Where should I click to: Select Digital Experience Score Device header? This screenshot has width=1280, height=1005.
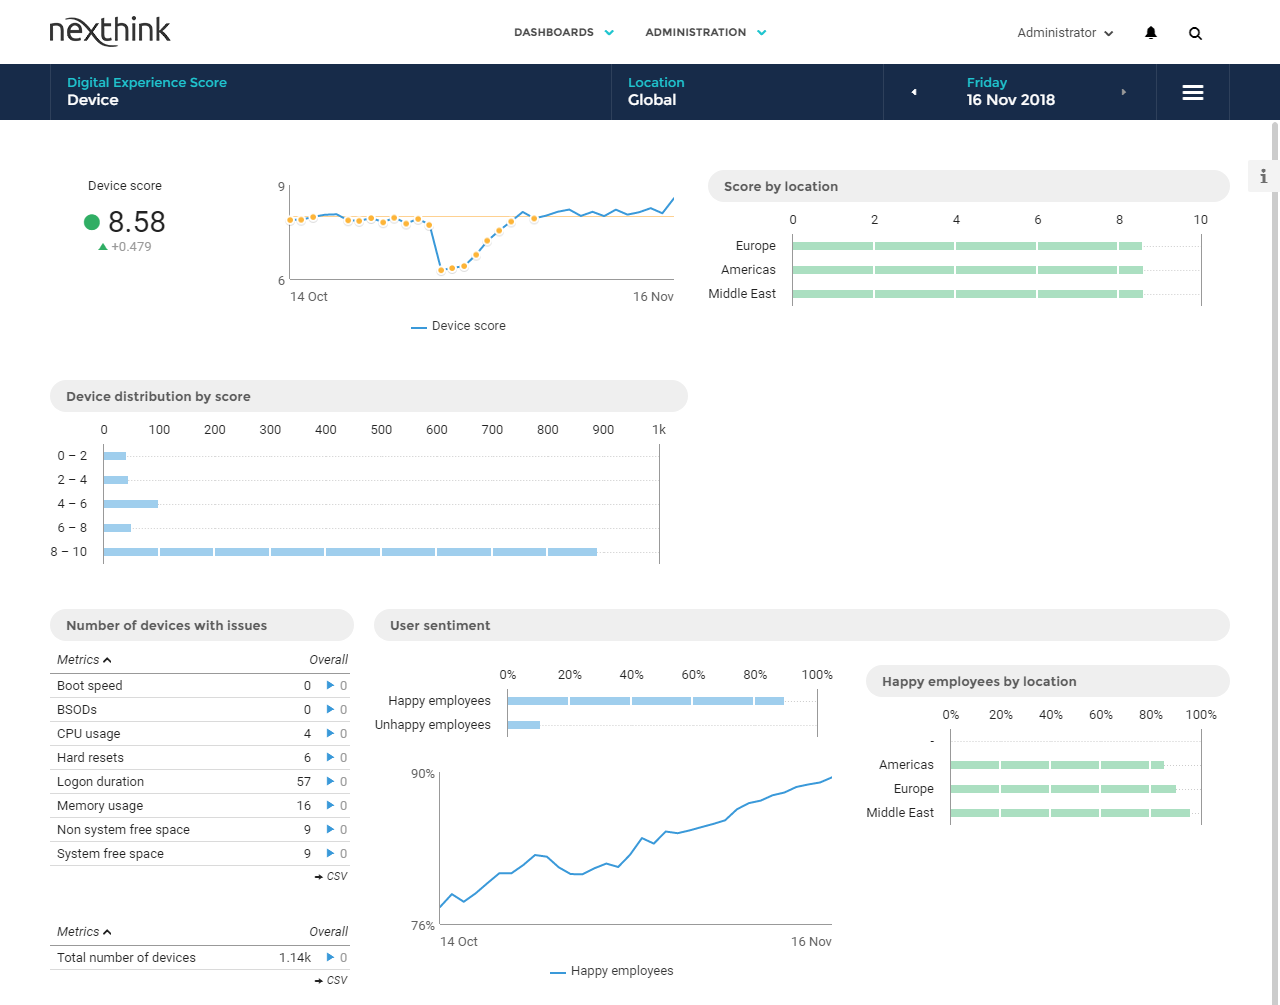point(147,92)
